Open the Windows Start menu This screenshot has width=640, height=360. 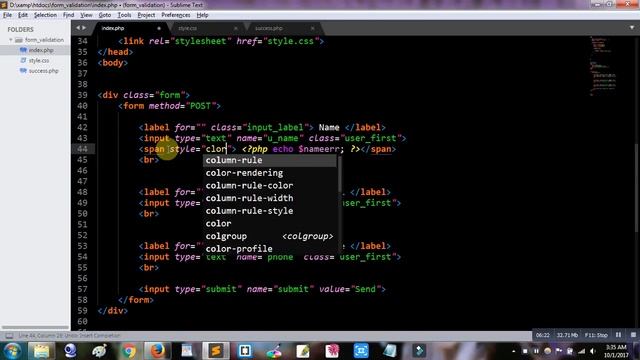tap(13, 351)
